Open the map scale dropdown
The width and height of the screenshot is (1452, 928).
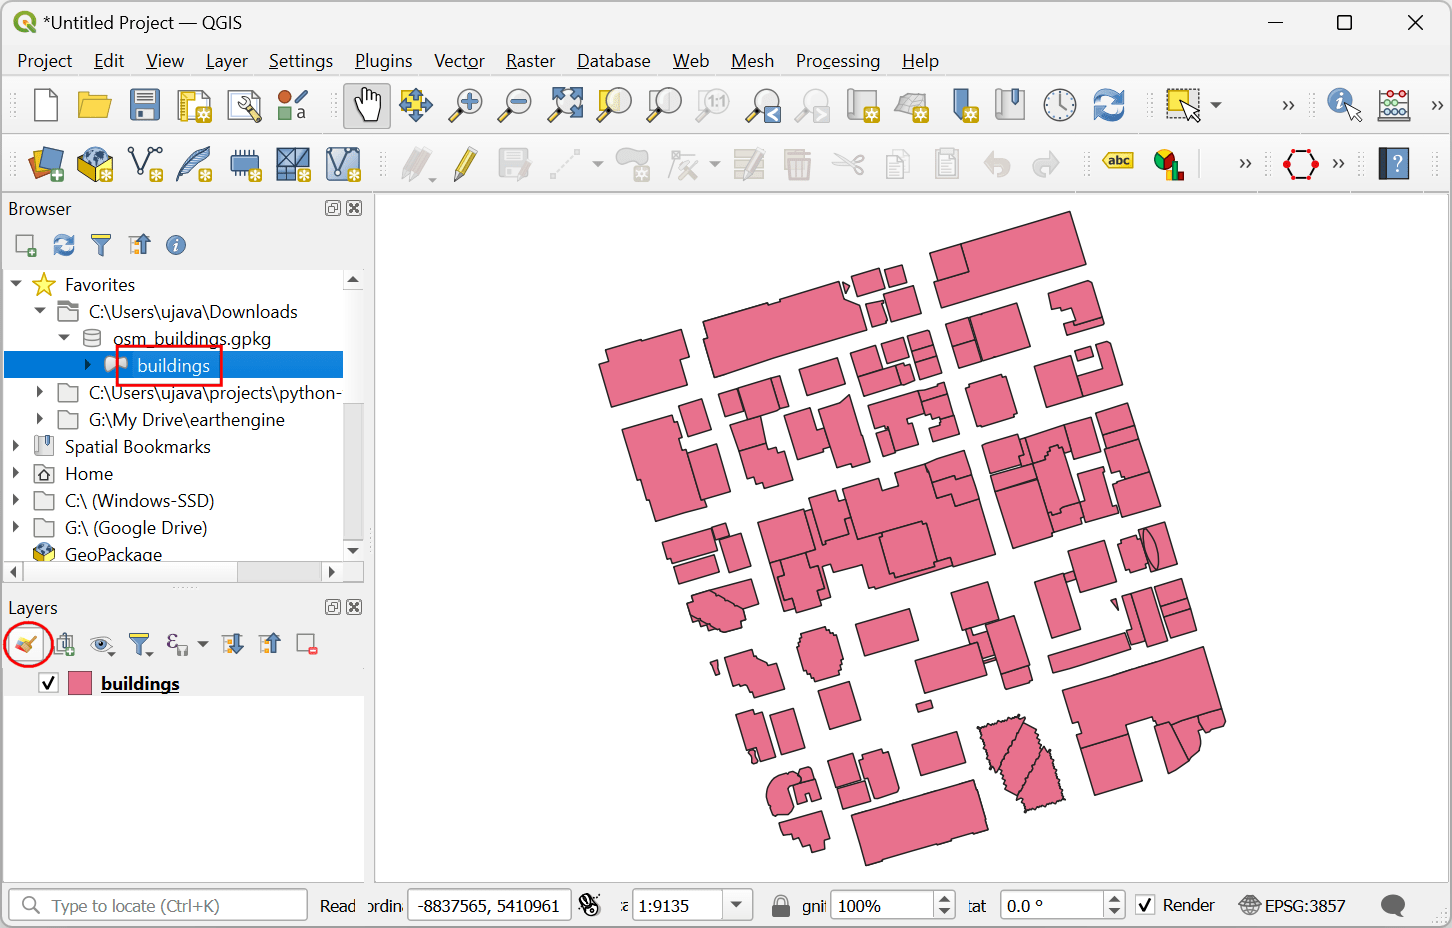click(x=737, y=906)
